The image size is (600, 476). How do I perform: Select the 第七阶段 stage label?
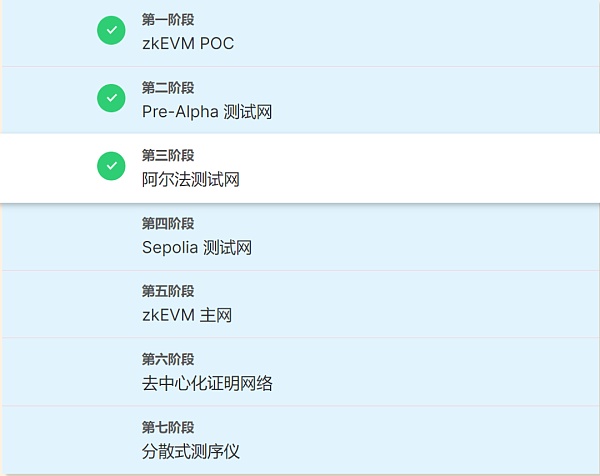tap(168, 427)
